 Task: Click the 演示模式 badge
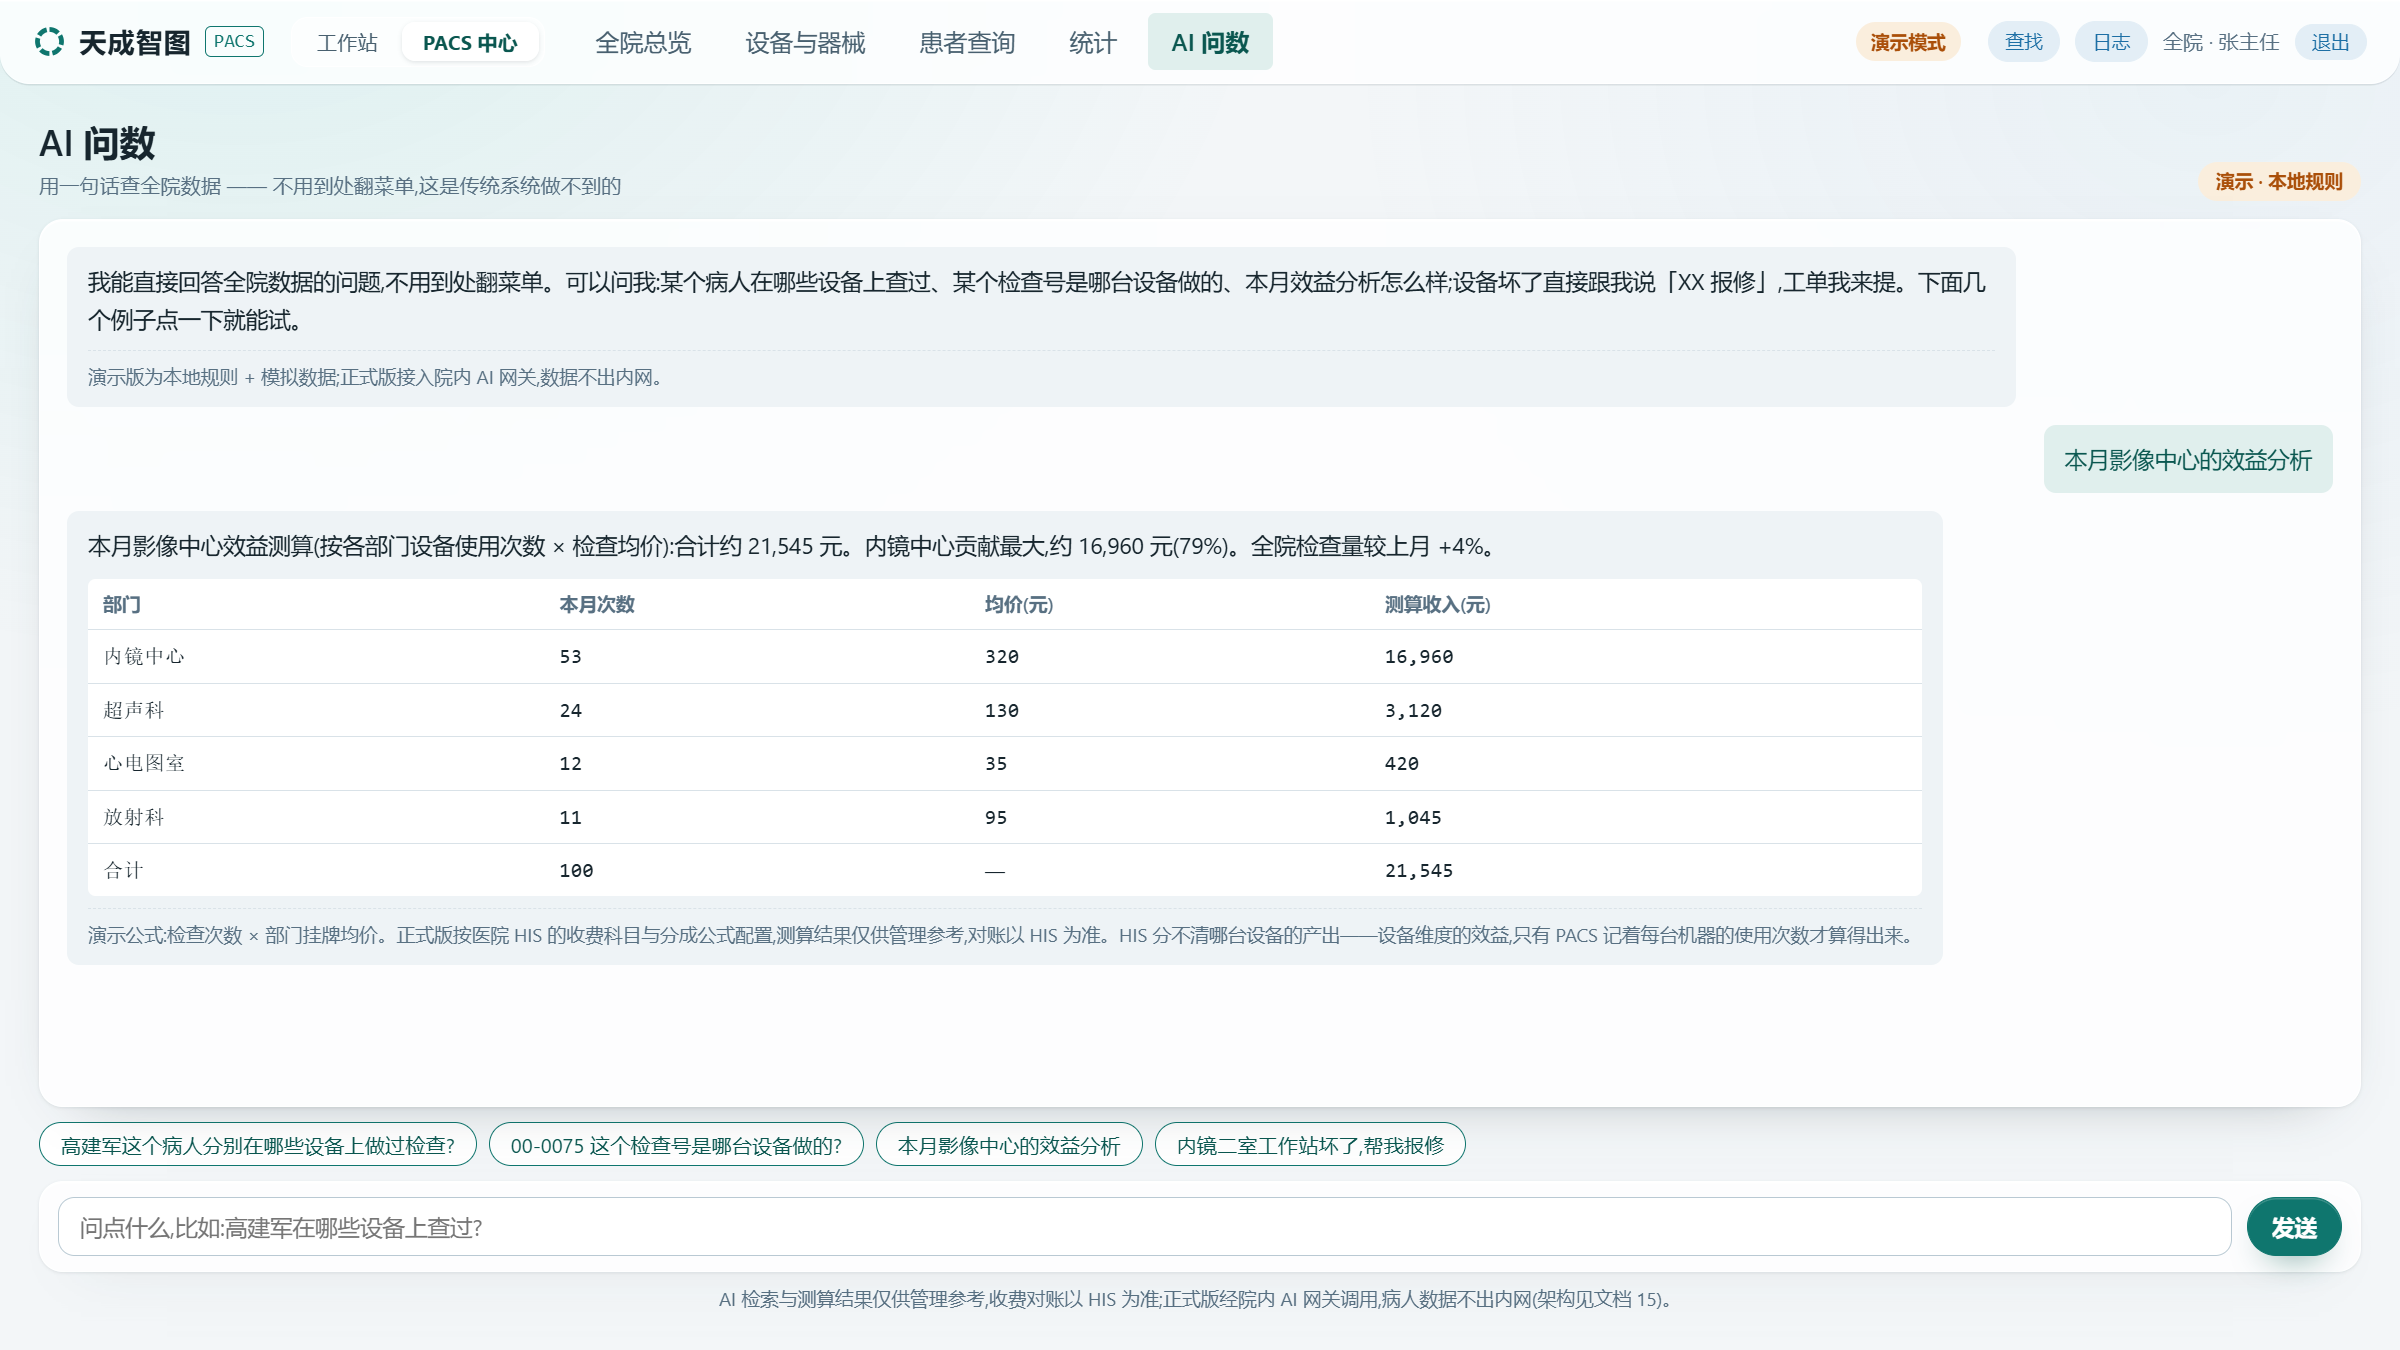coord(1908,43)
